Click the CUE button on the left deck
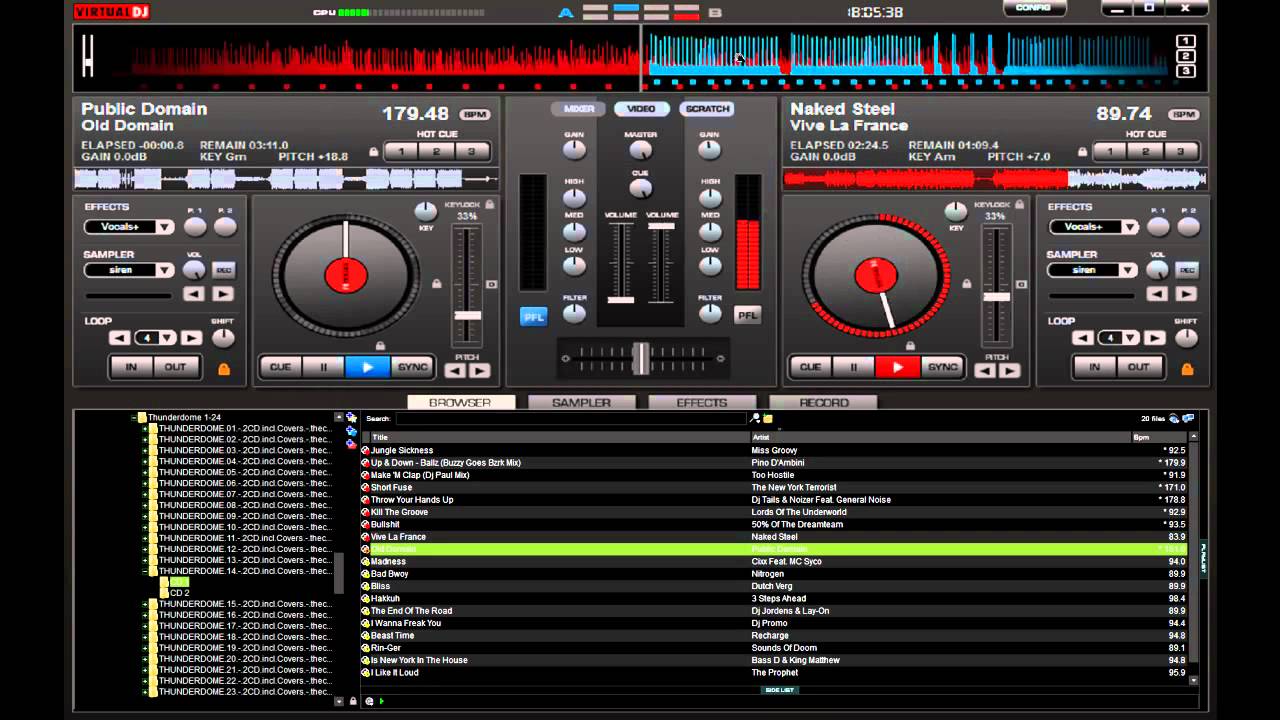The width and height of the screenshot is (1280, 720). (281, 367)
